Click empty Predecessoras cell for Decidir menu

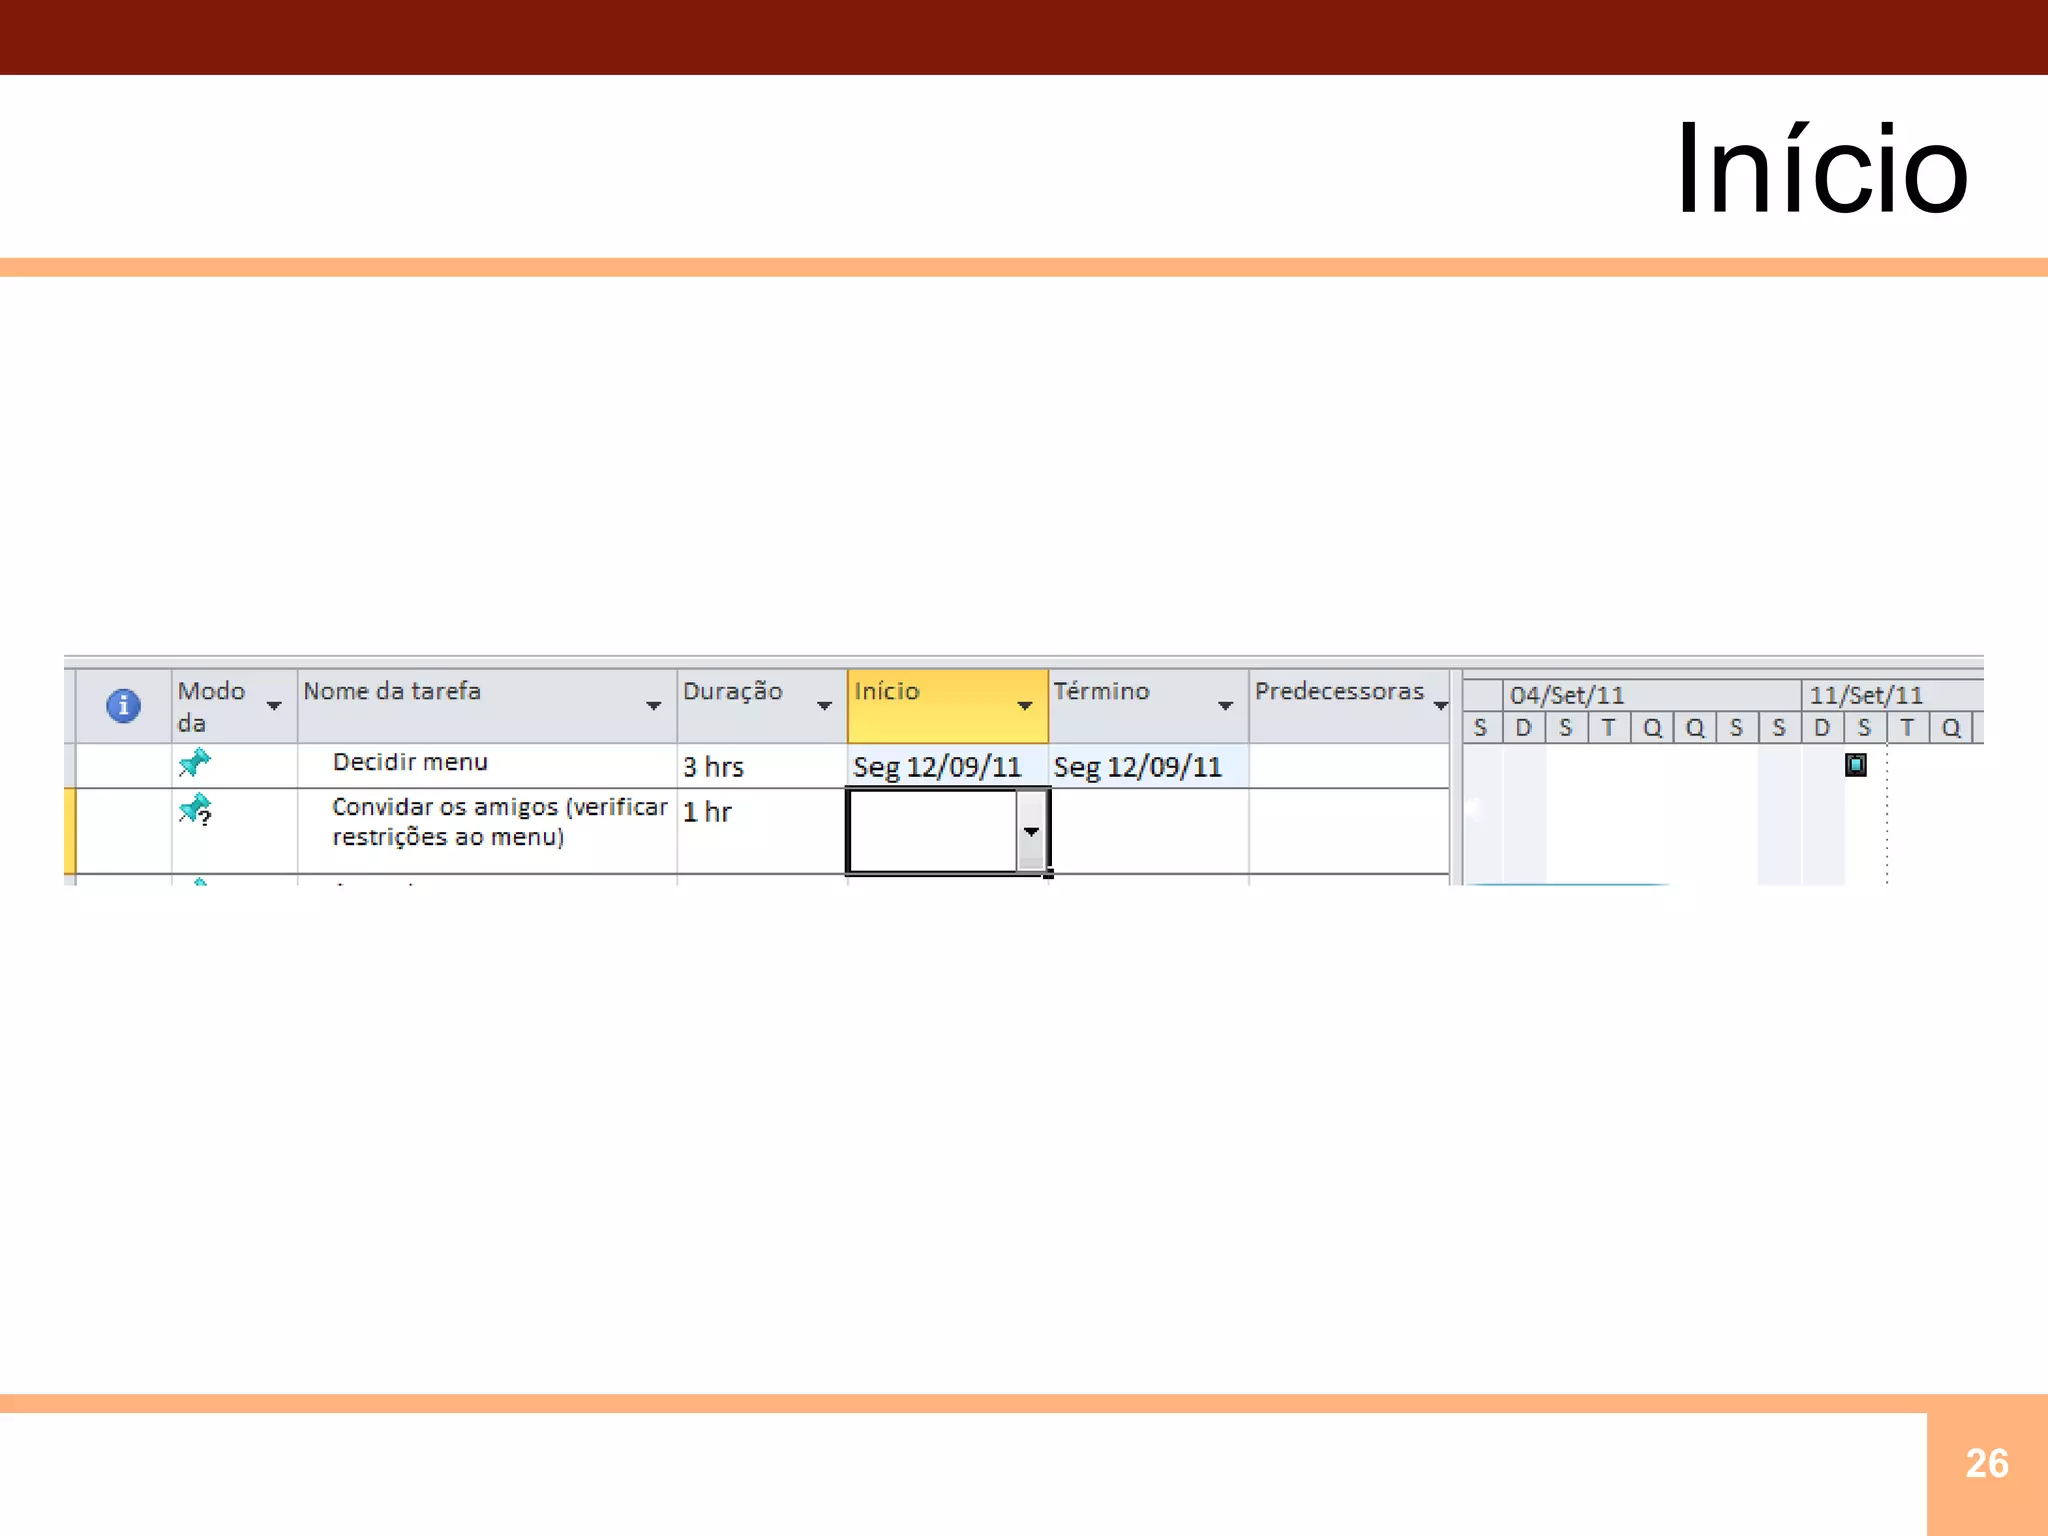(x=1347, y=767)
